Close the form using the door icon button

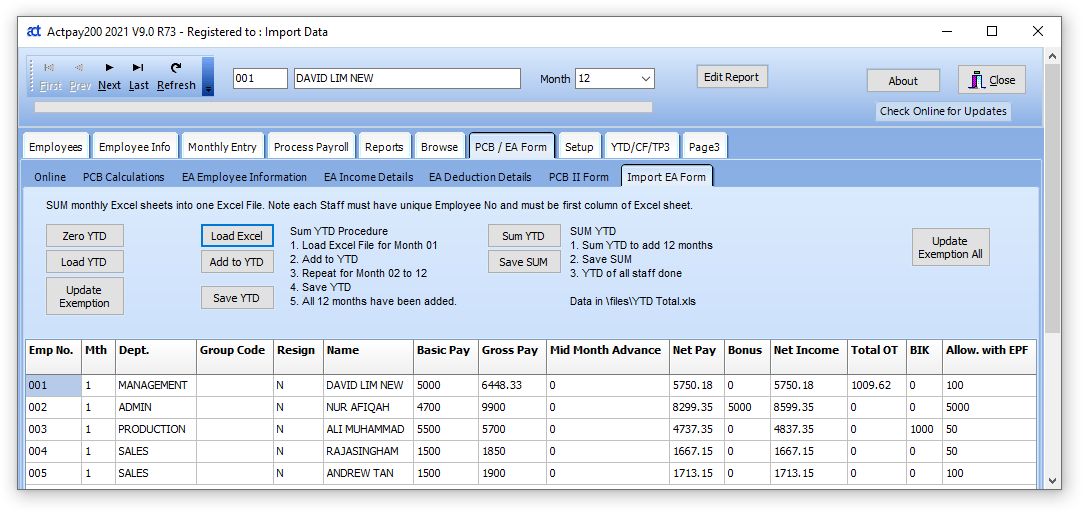click(991, 80)
